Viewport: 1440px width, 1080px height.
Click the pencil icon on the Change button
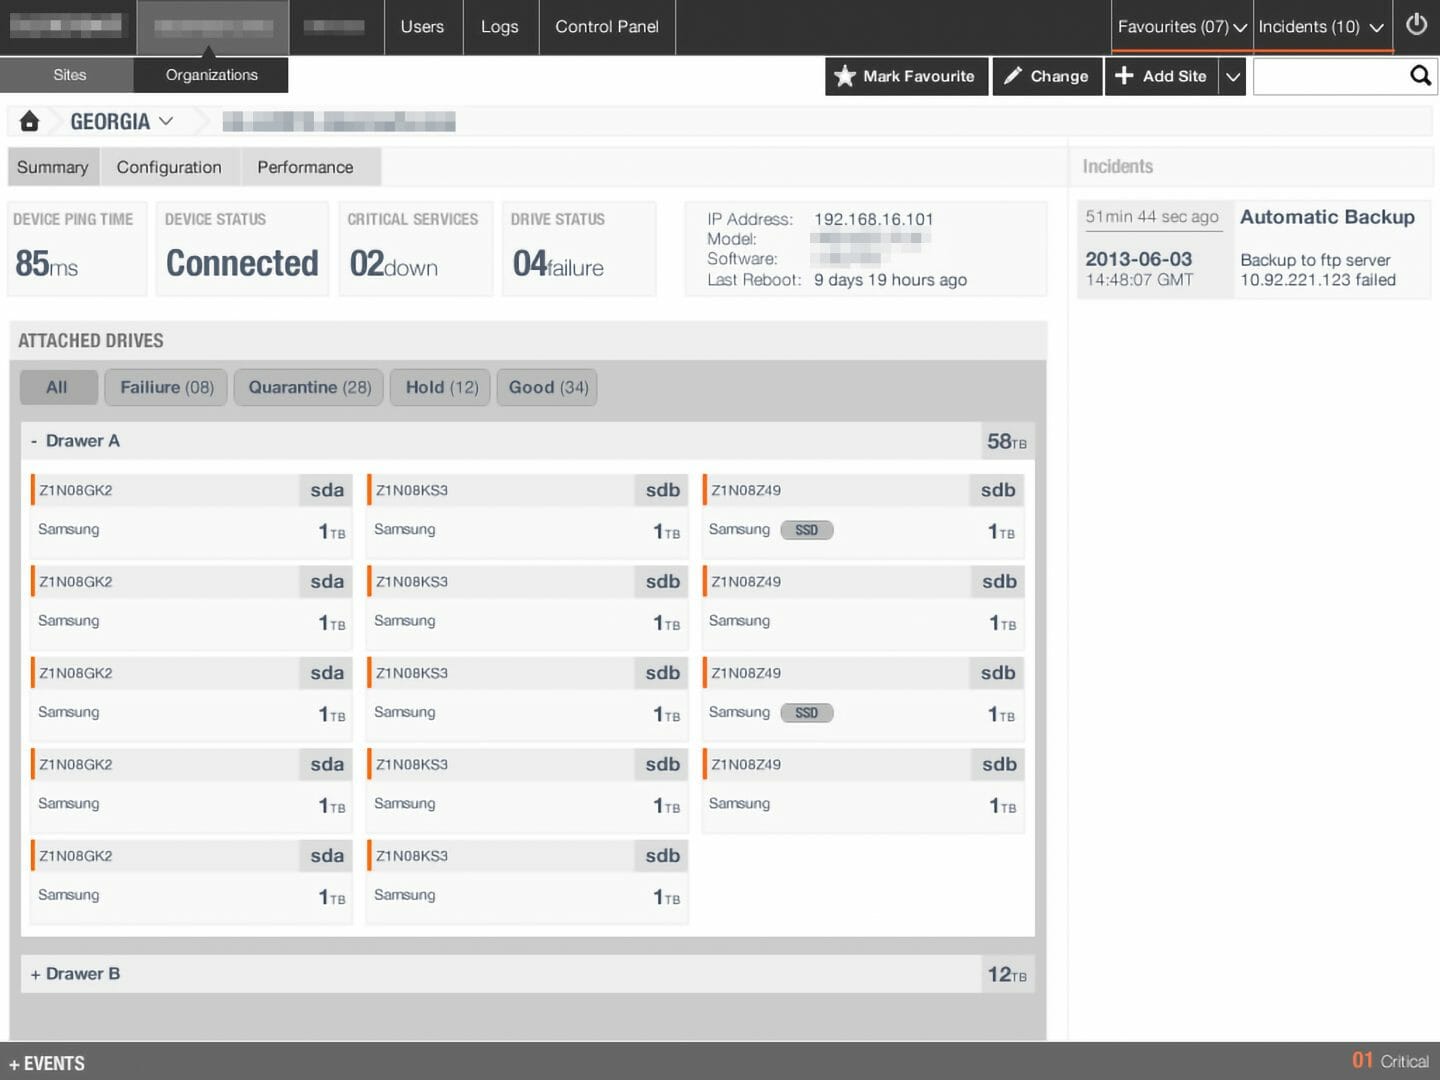(1016, 76)
